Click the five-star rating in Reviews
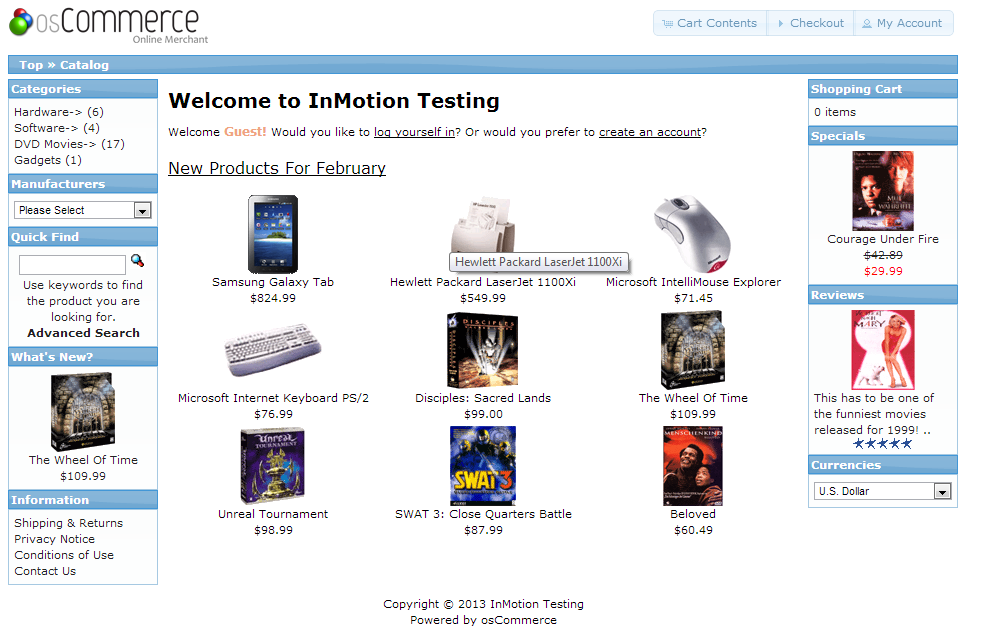Screen dimensions: 983x635 click(x=883, y=444)
